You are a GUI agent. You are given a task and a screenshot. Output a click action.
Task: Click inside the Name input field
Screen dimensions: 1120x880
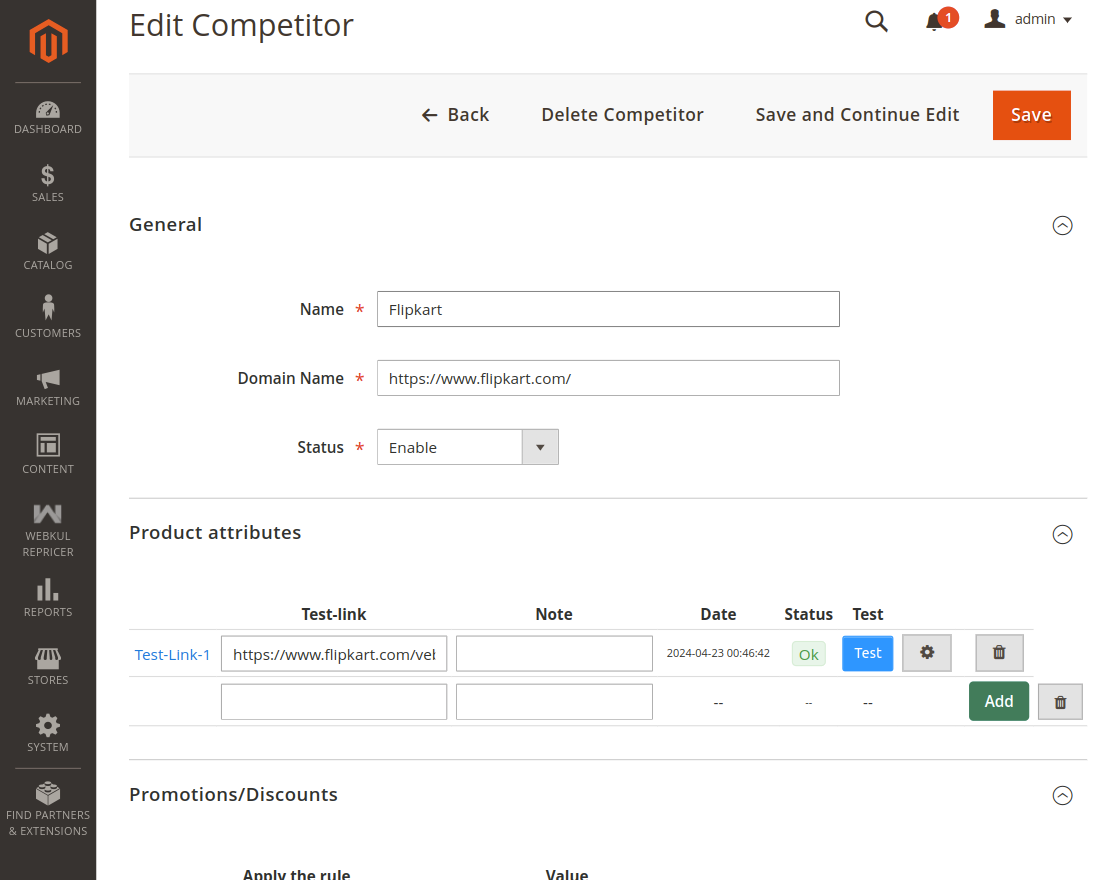(607, 309)
